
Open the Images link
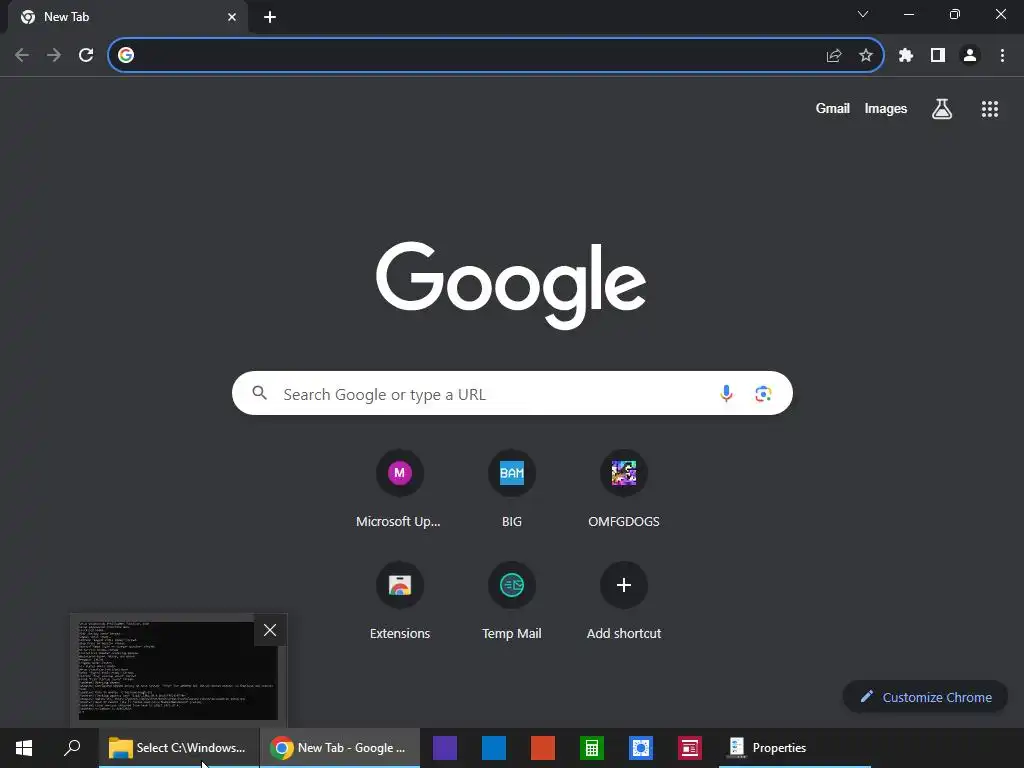pos(886,109)
